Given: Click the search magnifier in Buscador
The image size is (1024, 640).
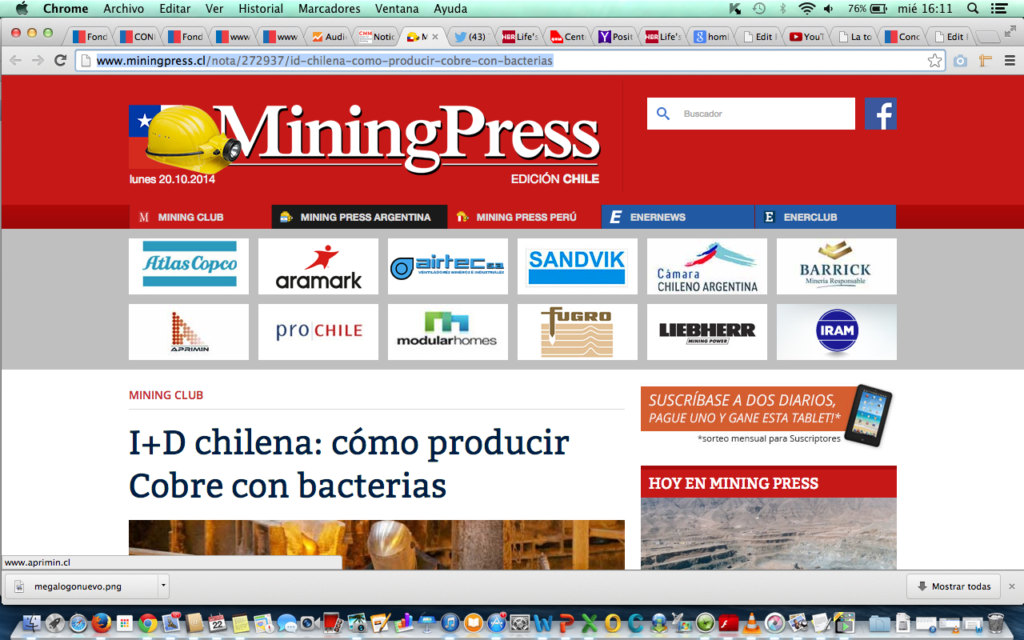Looking at the screenshot, I should click(663, 114).
